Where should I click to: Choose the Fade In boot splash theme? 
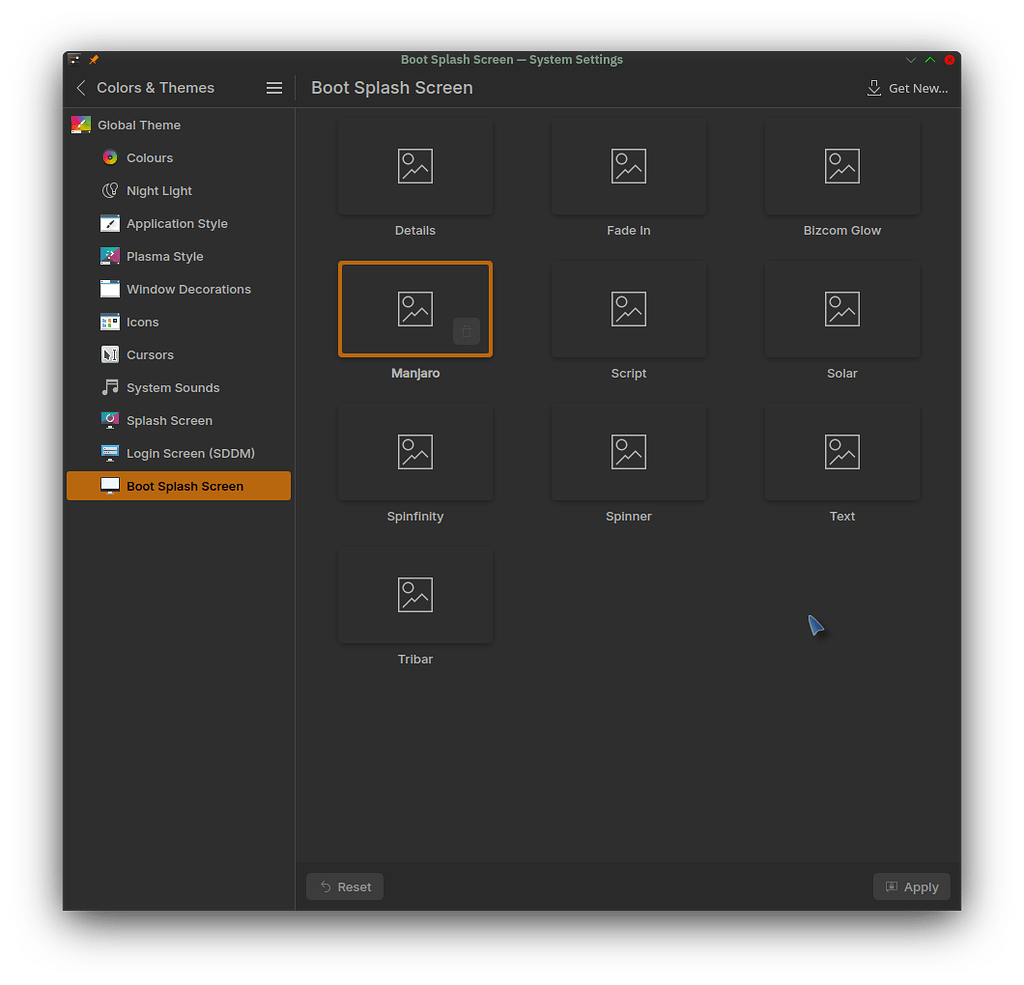click(x=628, y=166)
